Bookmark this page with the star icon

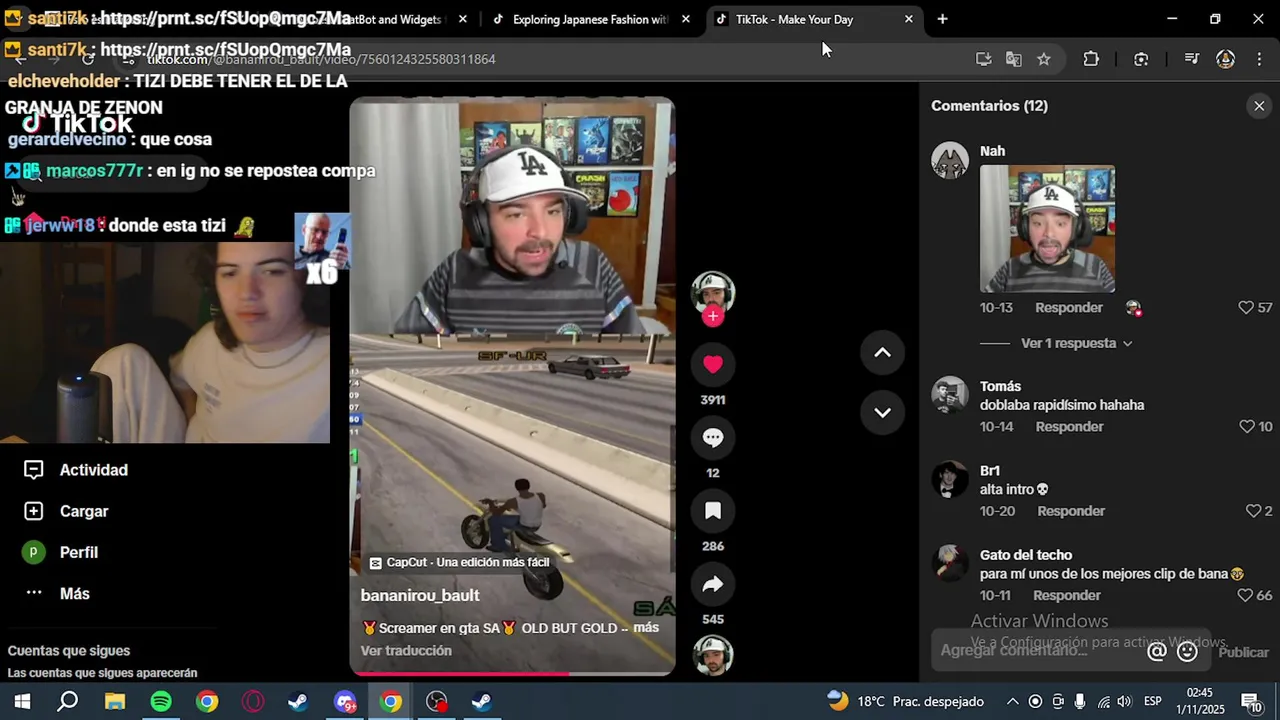(x=1044, y=59)
